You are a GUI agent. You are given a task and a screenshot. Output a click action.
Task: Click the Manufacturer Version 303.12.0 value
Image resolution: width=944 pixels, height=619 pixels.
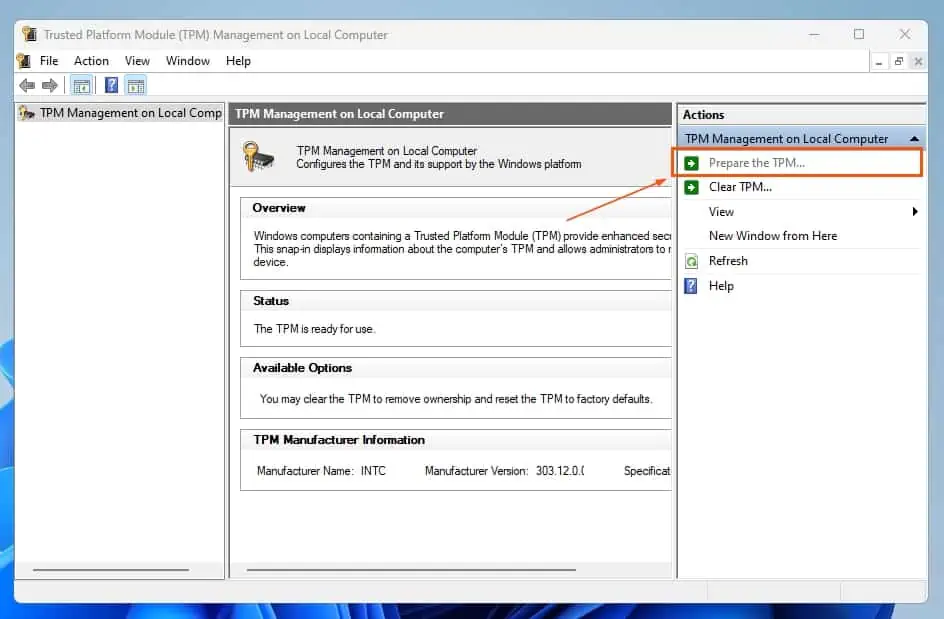click(x=560, y=471)
